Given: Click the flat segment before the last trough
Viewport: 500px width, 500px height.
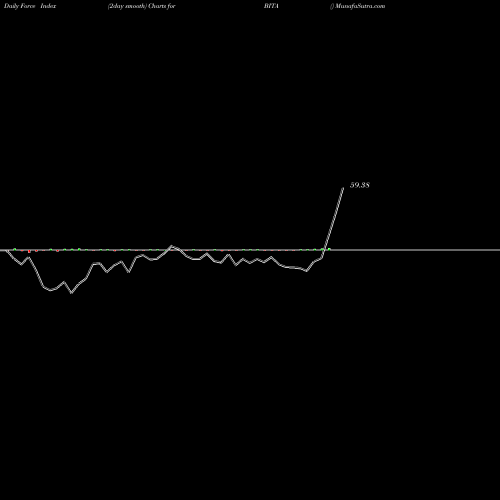Looking at the screenshot, I should click(x=293, y=267).
